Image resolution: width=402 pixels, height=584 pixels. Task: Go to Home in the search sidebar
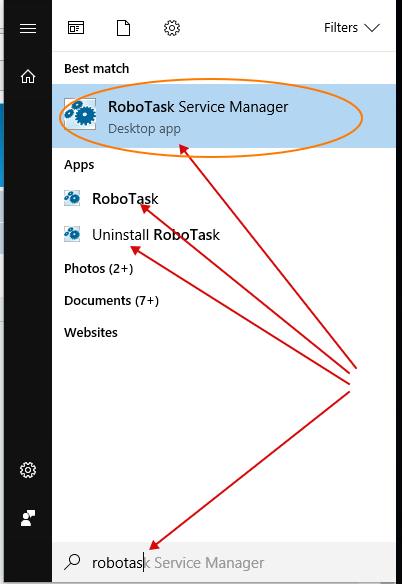click(28, 77)
